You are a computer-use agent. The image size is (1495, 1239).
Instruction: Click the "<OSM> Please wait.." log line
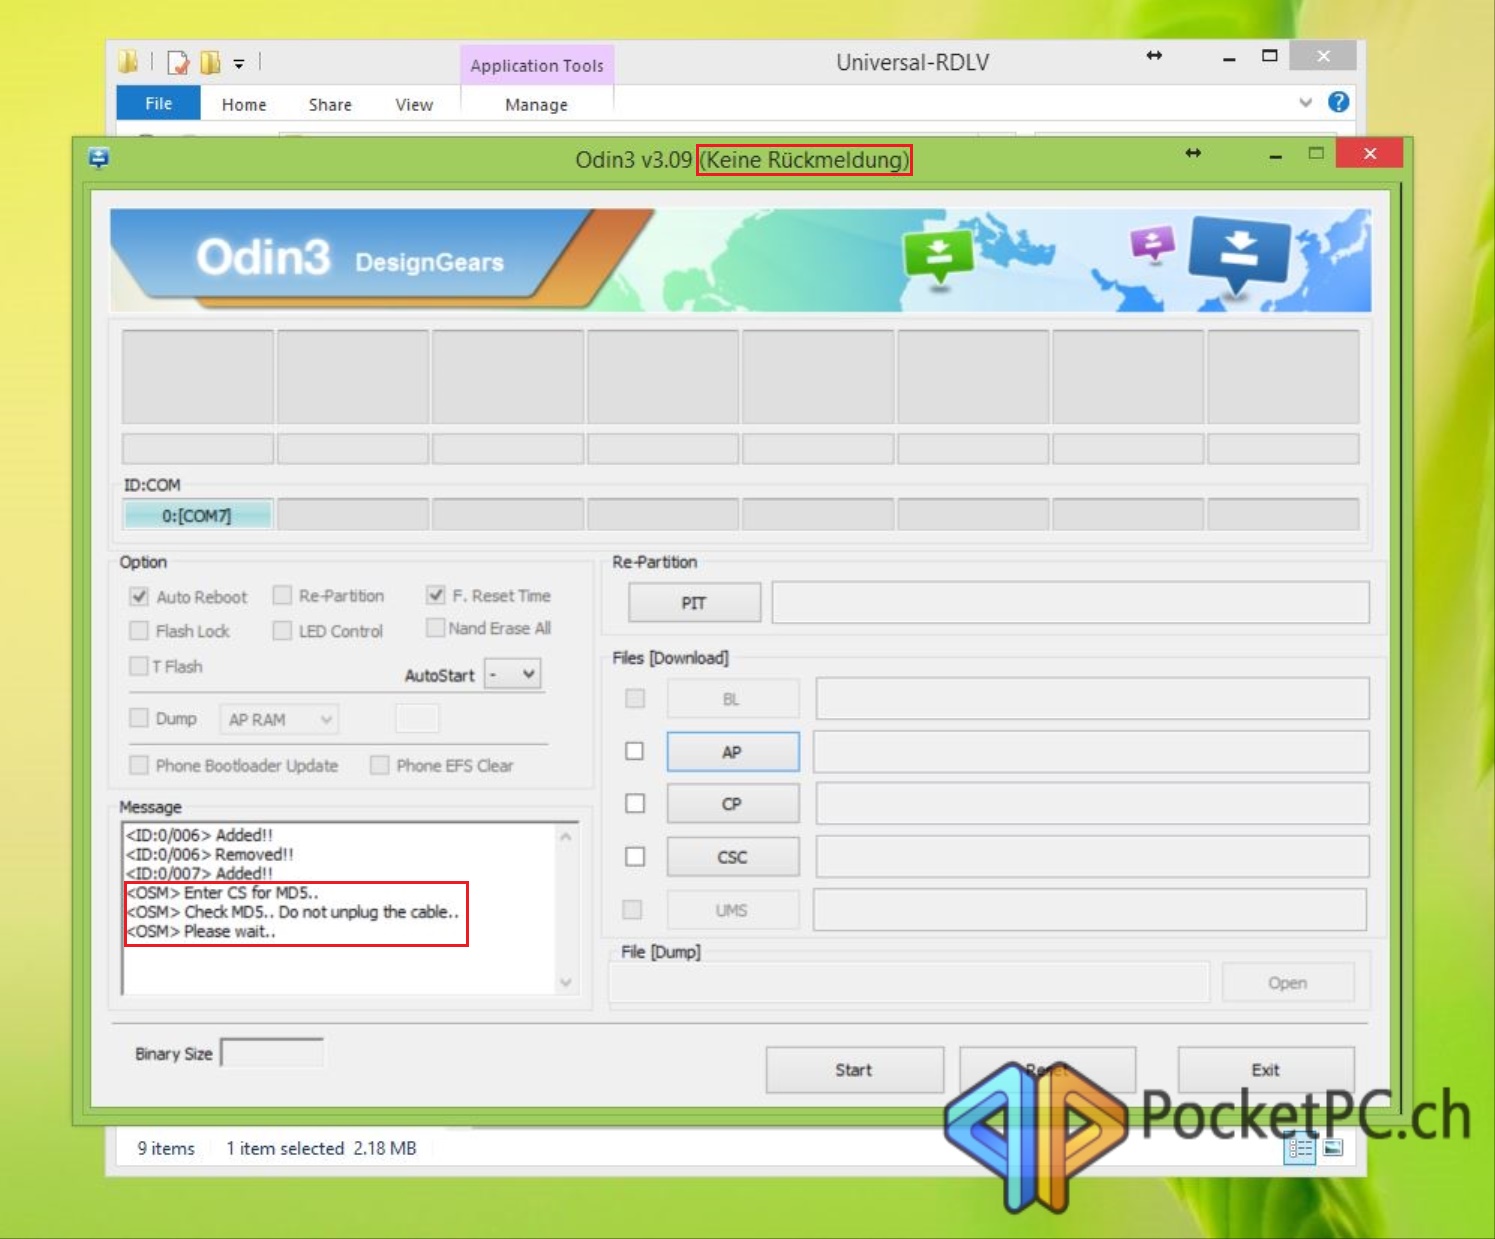coord(201,931)
